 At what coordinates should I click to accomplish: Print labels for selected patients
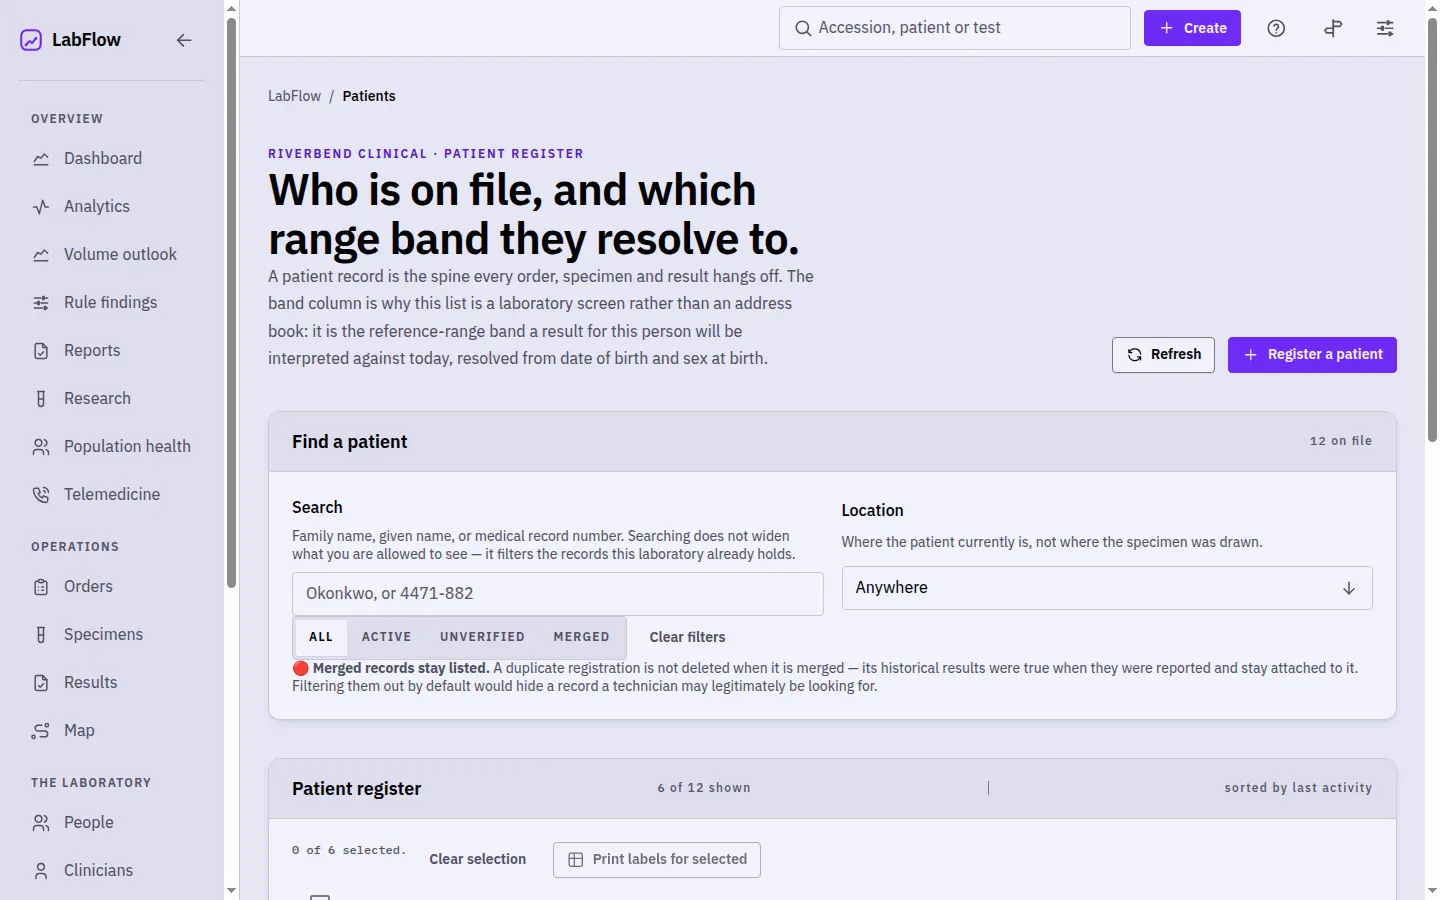(x=657, y=859)
